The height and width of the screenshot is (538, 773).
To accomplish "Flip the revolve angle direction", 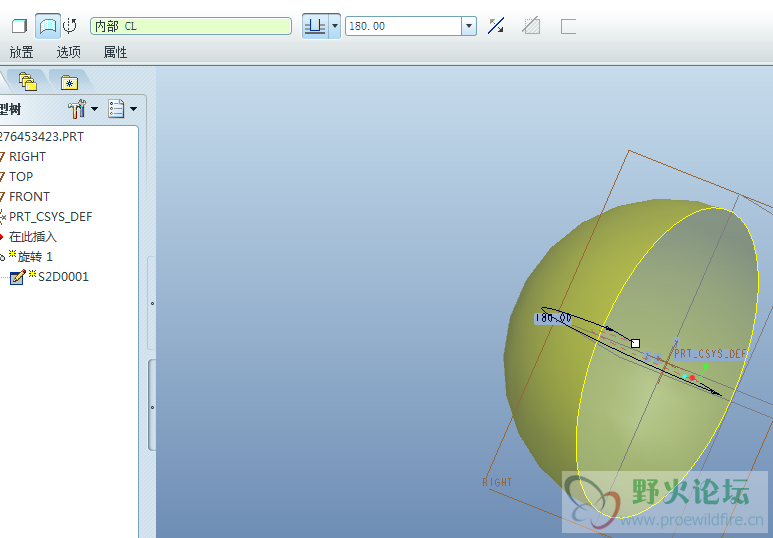I will click(x=496, y=26).
